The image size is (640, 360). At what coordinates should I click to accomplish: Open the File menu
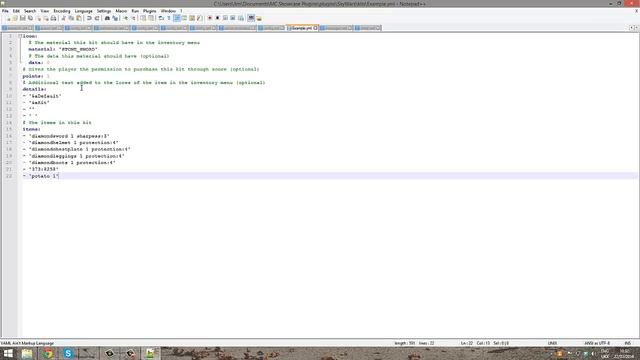click(x=5, y=11)
